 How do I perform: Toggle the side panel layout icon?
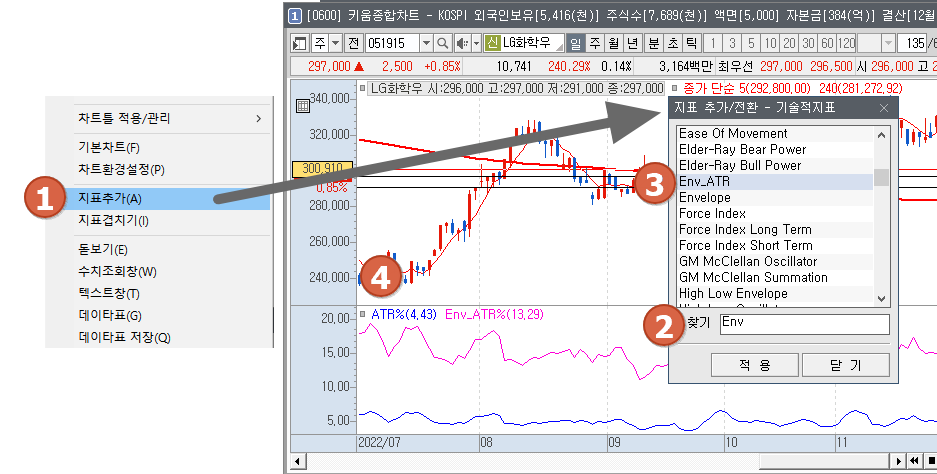tap(299, 43)
